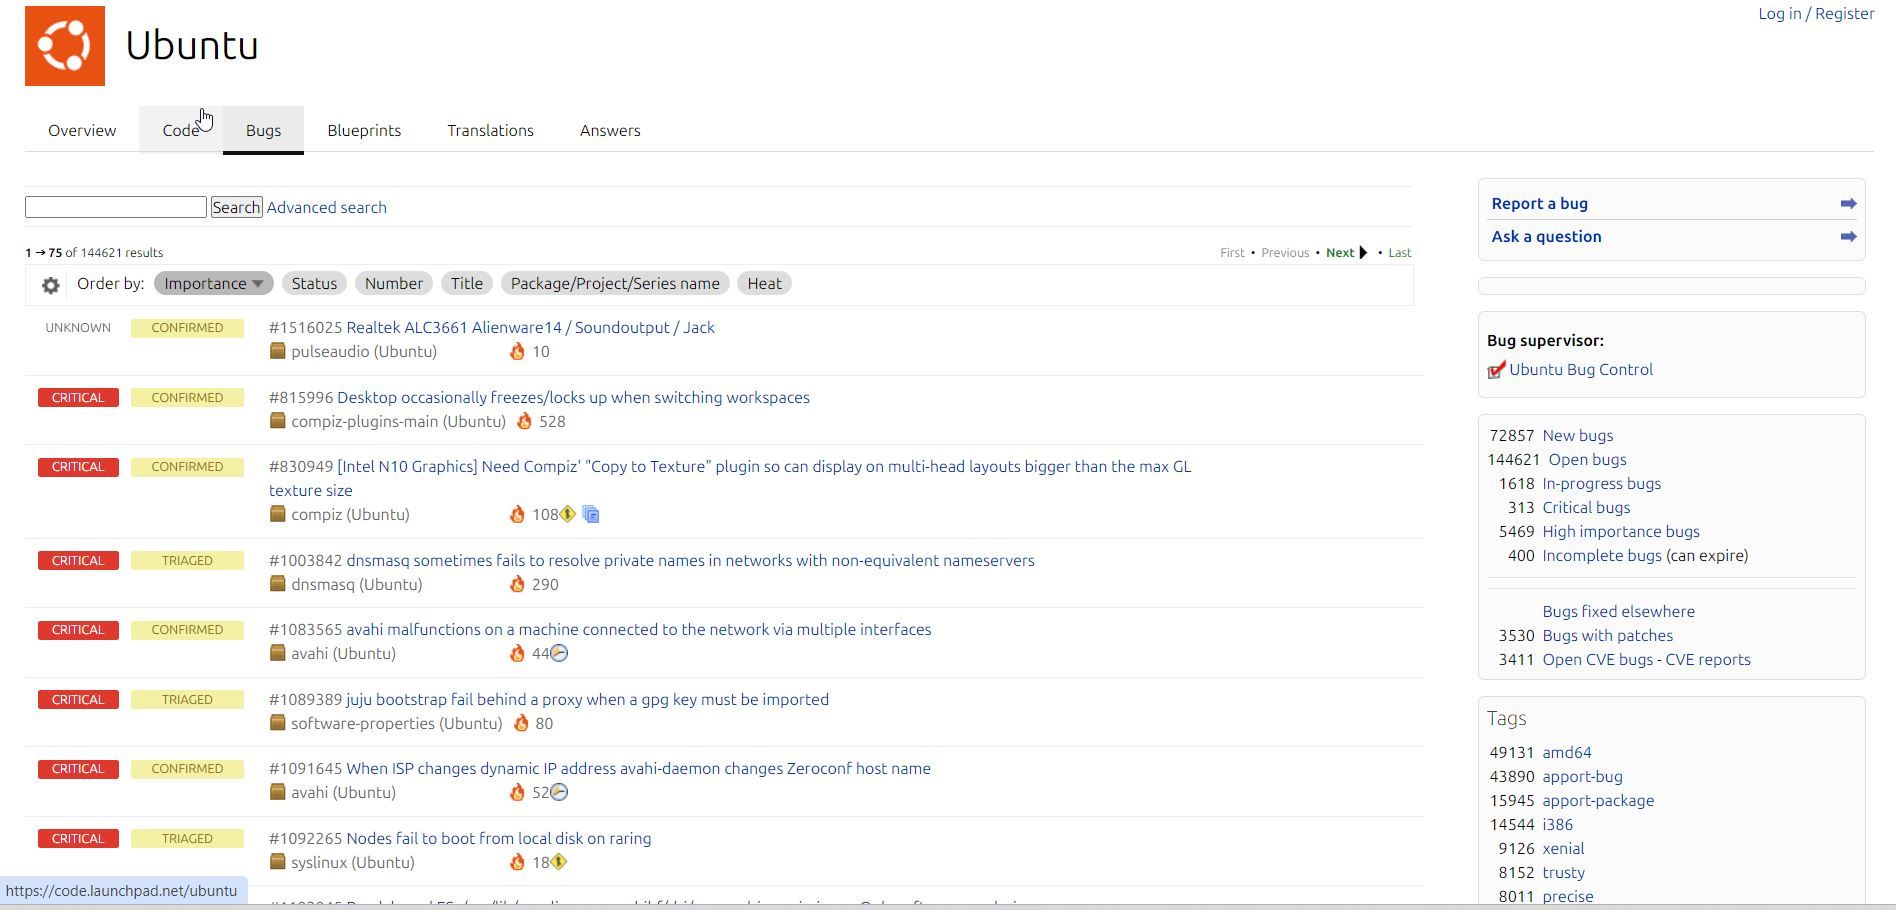Open Bugs with patches list

pyautogui.click(x=1607, y=636)
